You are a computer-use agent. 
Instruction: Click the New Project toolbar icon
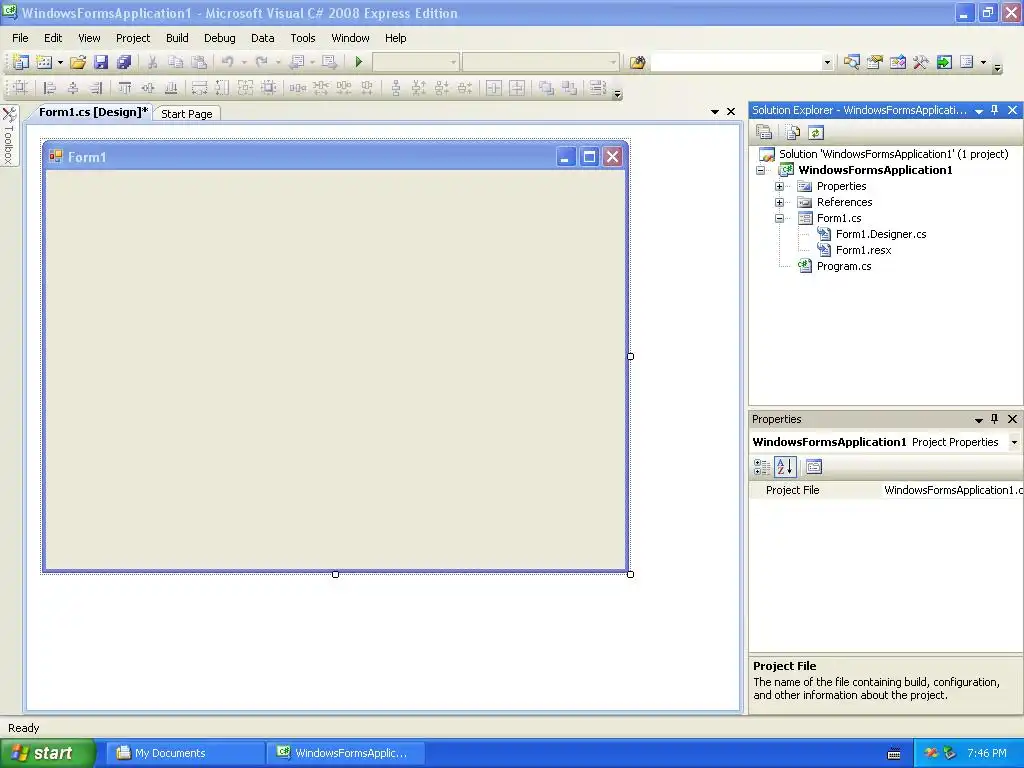21,62
